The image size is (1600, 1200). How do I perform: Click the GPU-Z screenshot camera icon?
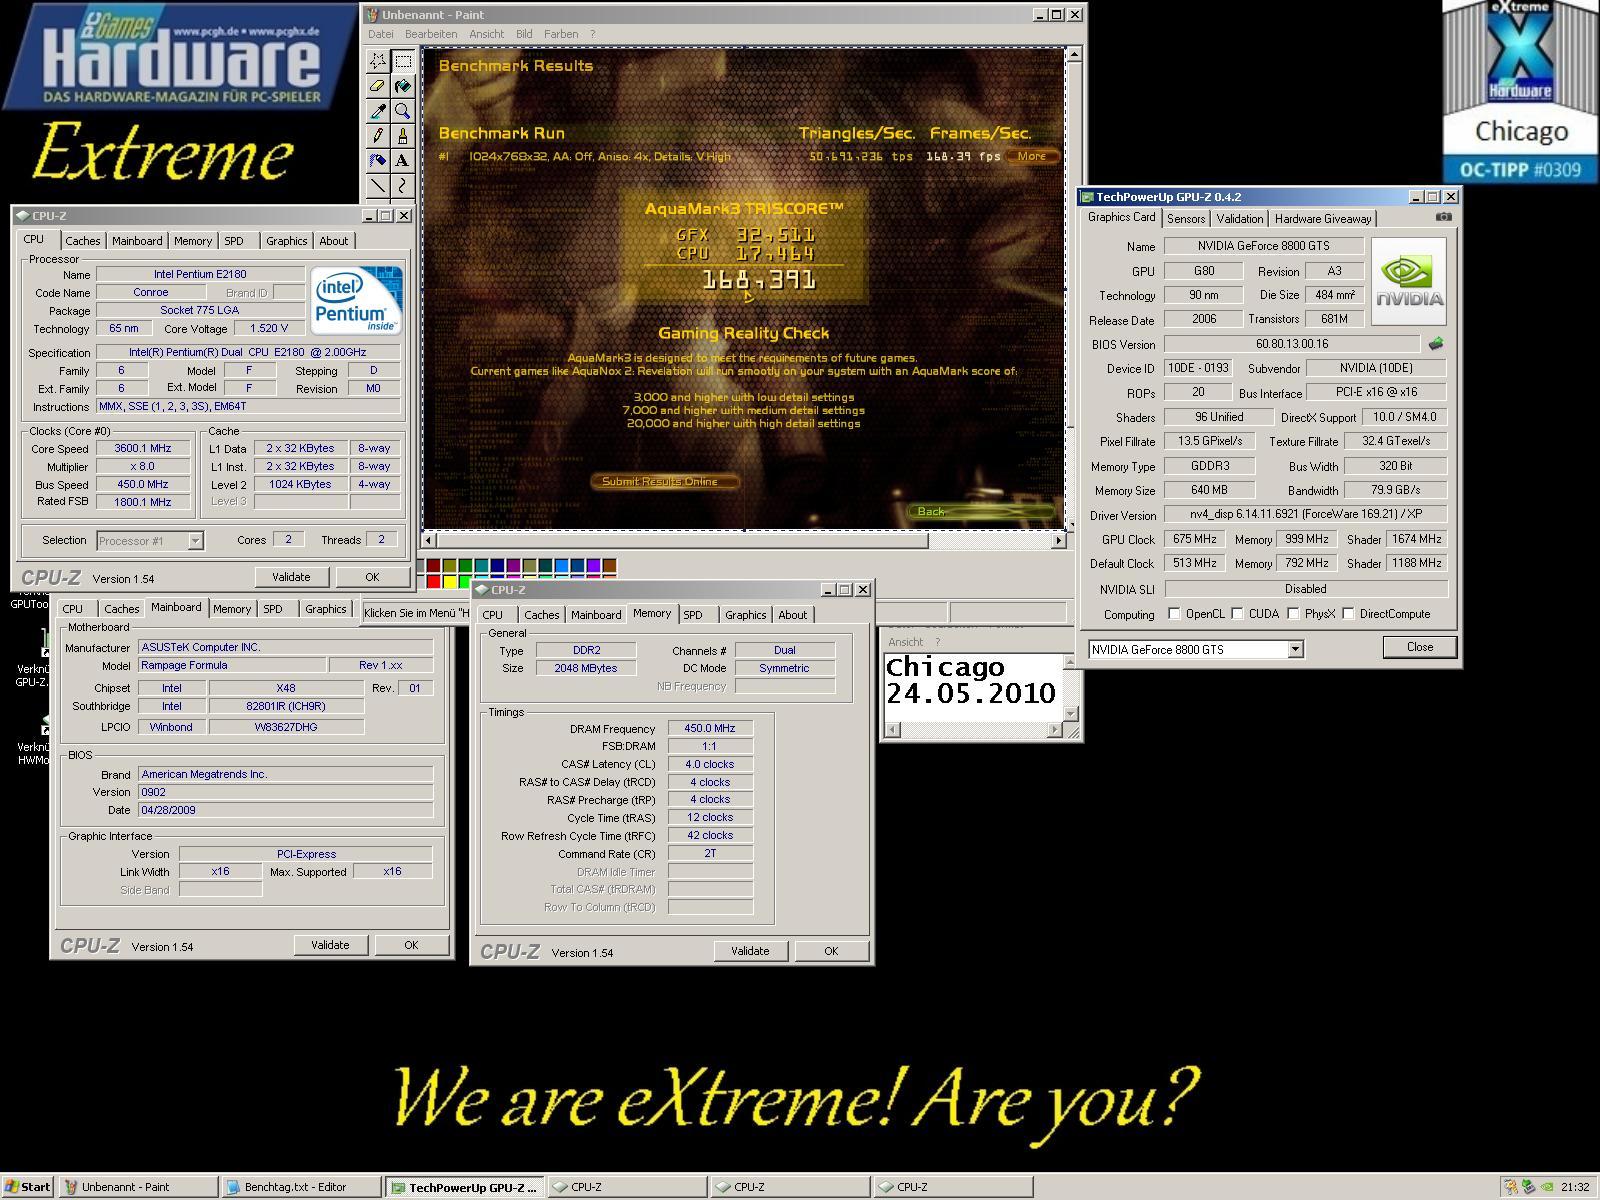tap(1443, 217)
